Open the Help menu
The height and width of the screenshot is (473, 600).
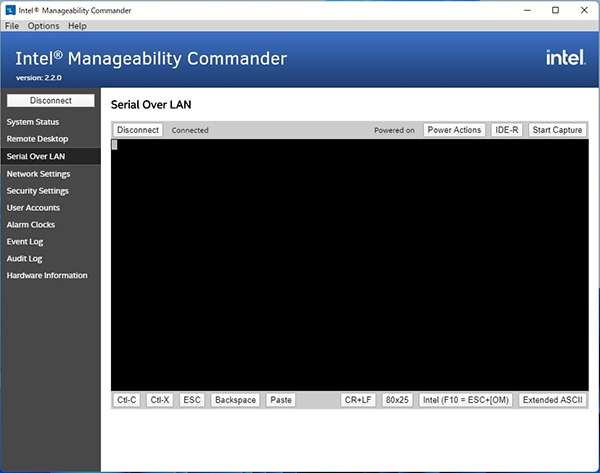77,26
